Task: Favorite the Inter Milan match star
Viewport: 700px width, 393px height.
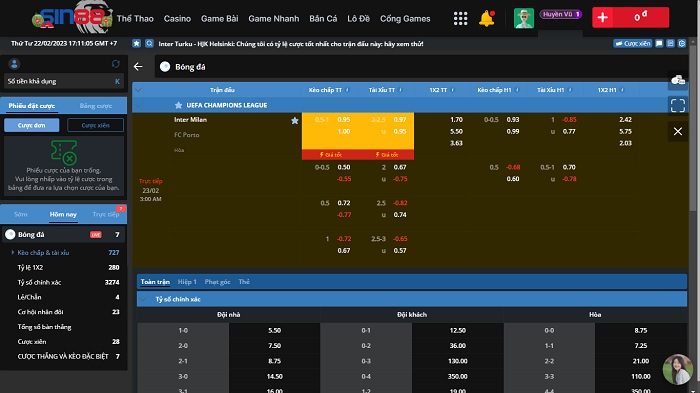Action: [295, 121]
